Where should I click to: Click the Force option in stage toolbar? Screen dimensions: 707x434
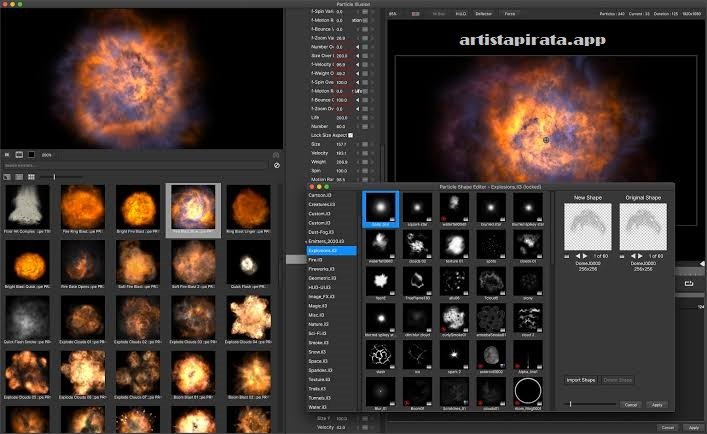click(x=510, y=14)
